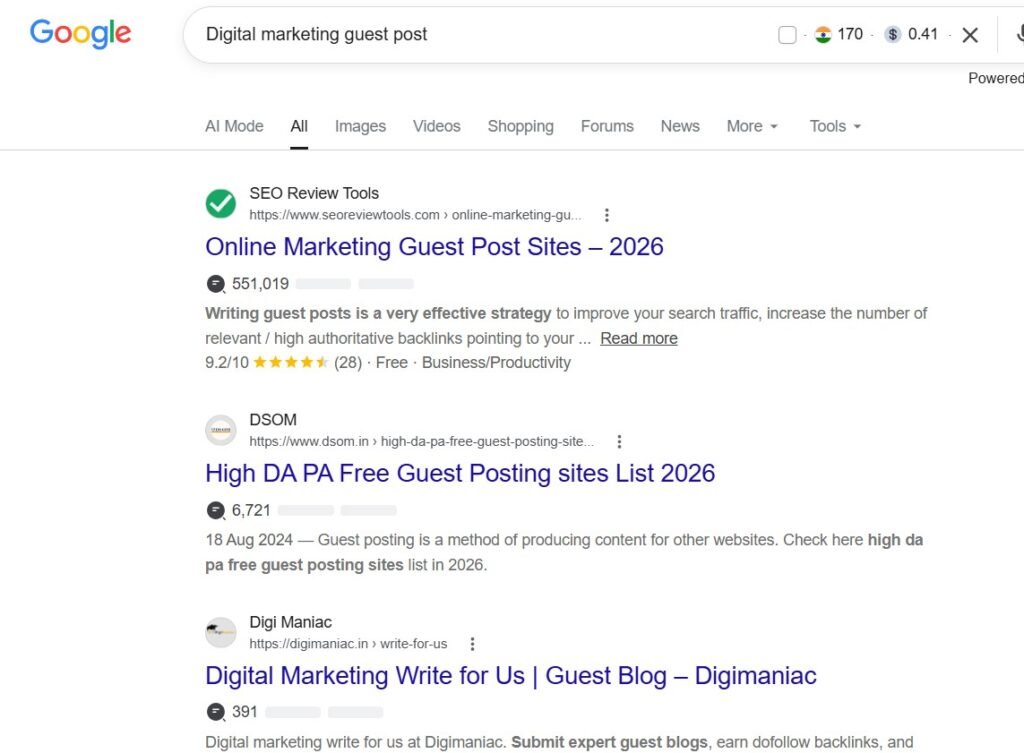Click the Google logo
The height and width of the screenshot is (753, 1024).
(x=80, y=33)
